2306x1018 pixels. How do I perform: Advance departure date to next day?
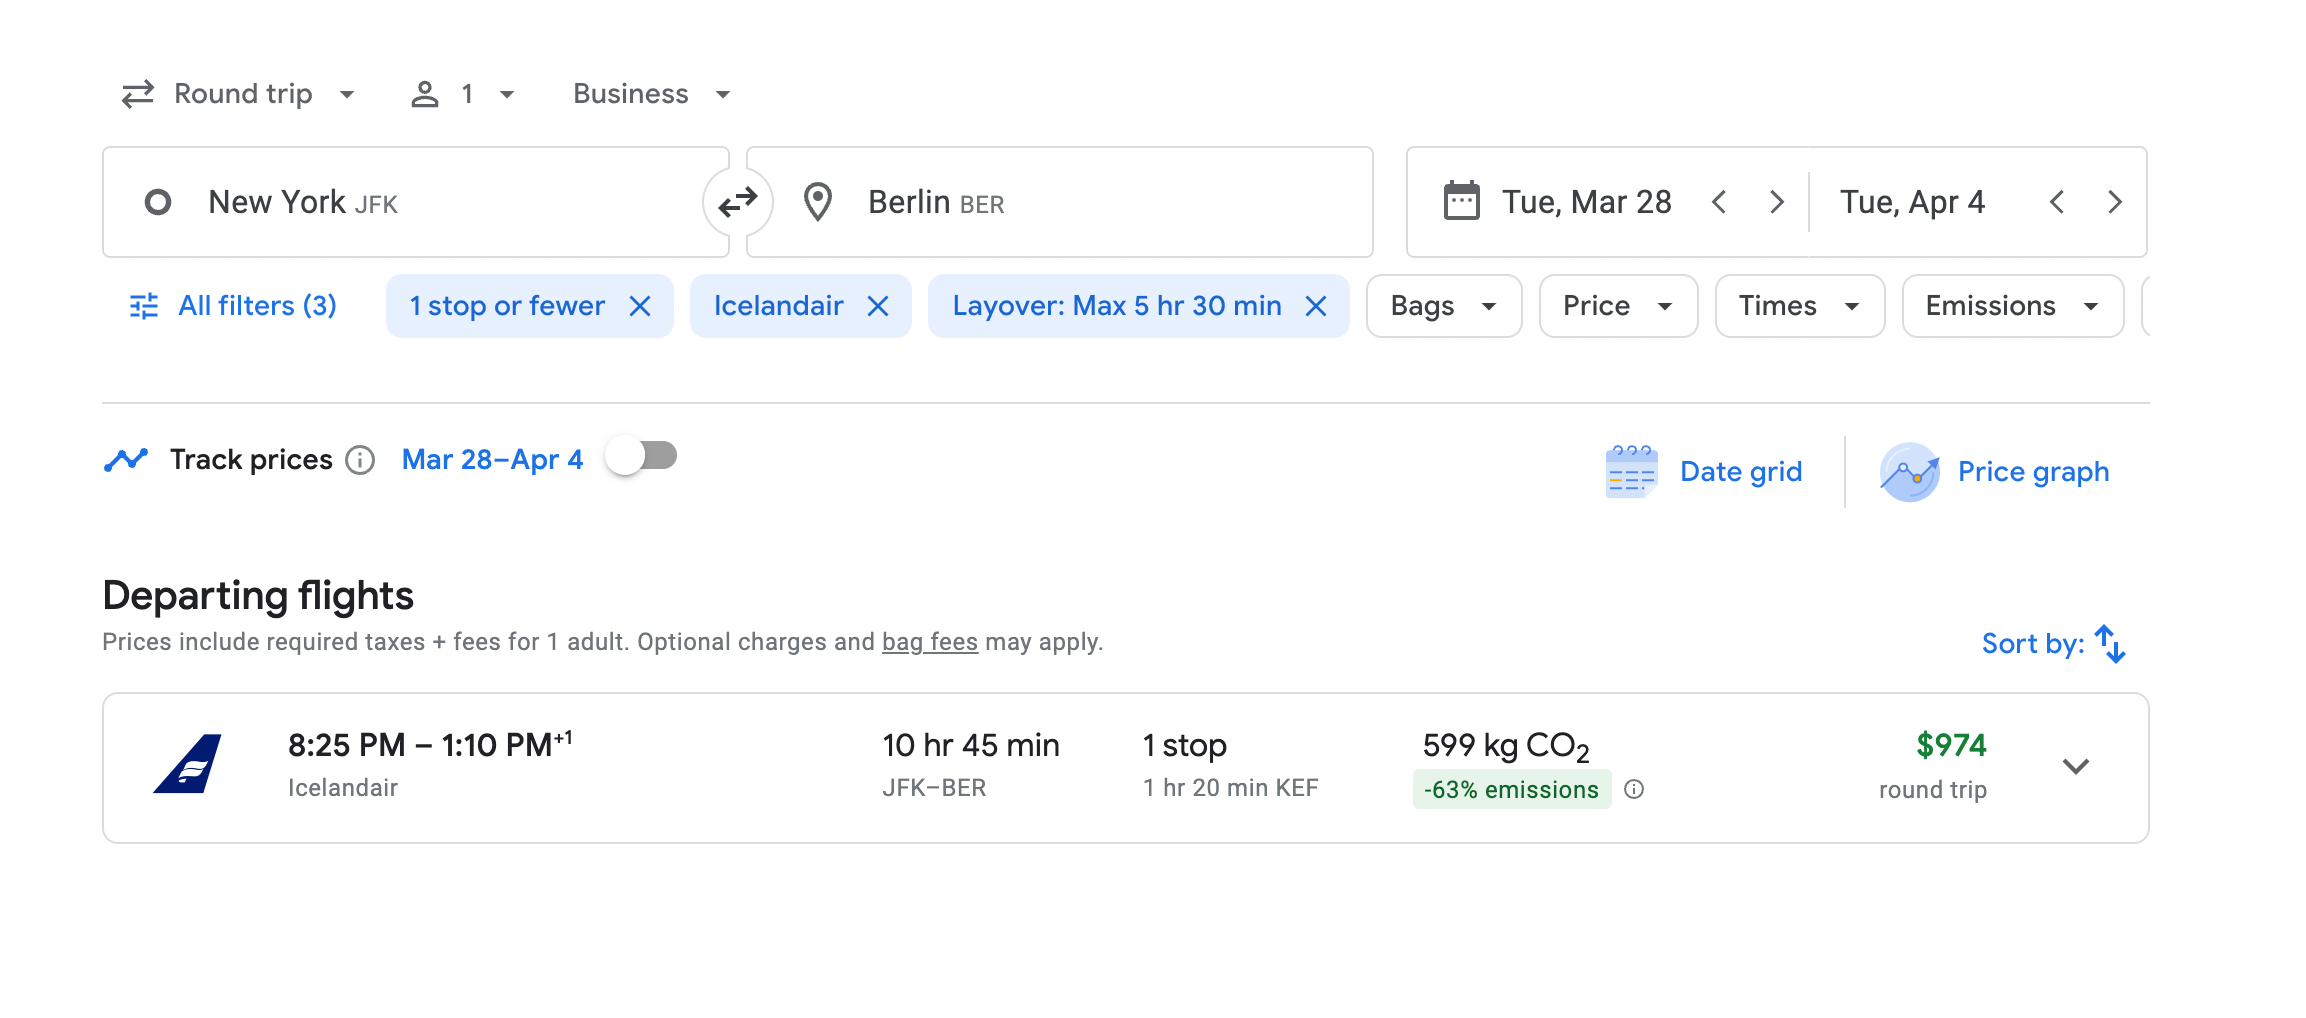[x=1777, y=203]
